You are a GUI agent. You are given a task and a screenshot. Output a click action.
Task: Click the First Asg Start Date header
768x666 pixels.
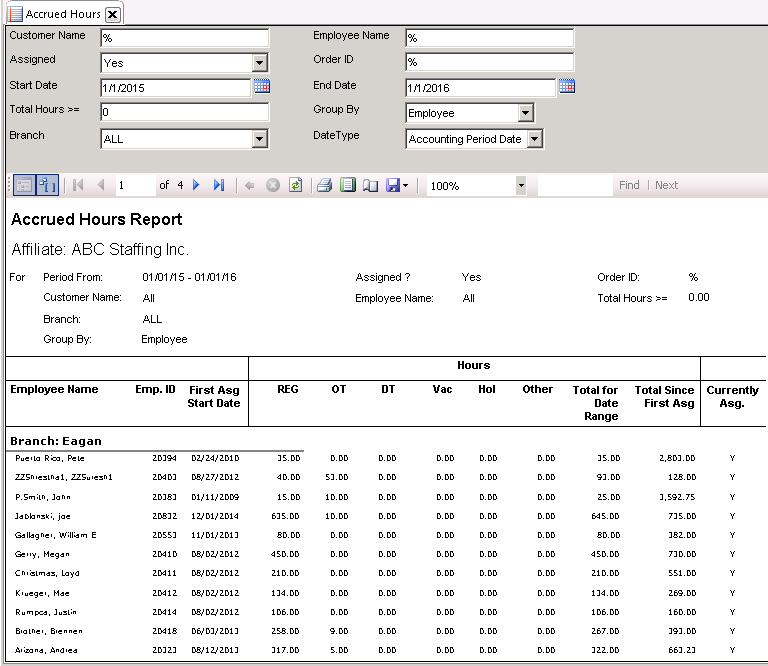[214, 397]
